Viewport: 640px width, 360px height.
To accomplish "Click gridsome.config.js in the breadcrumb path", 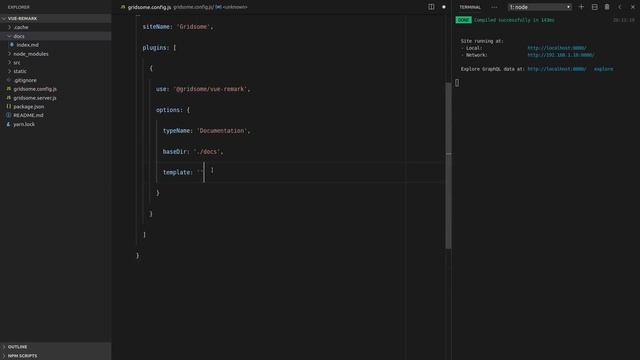I will pos(193,7).
